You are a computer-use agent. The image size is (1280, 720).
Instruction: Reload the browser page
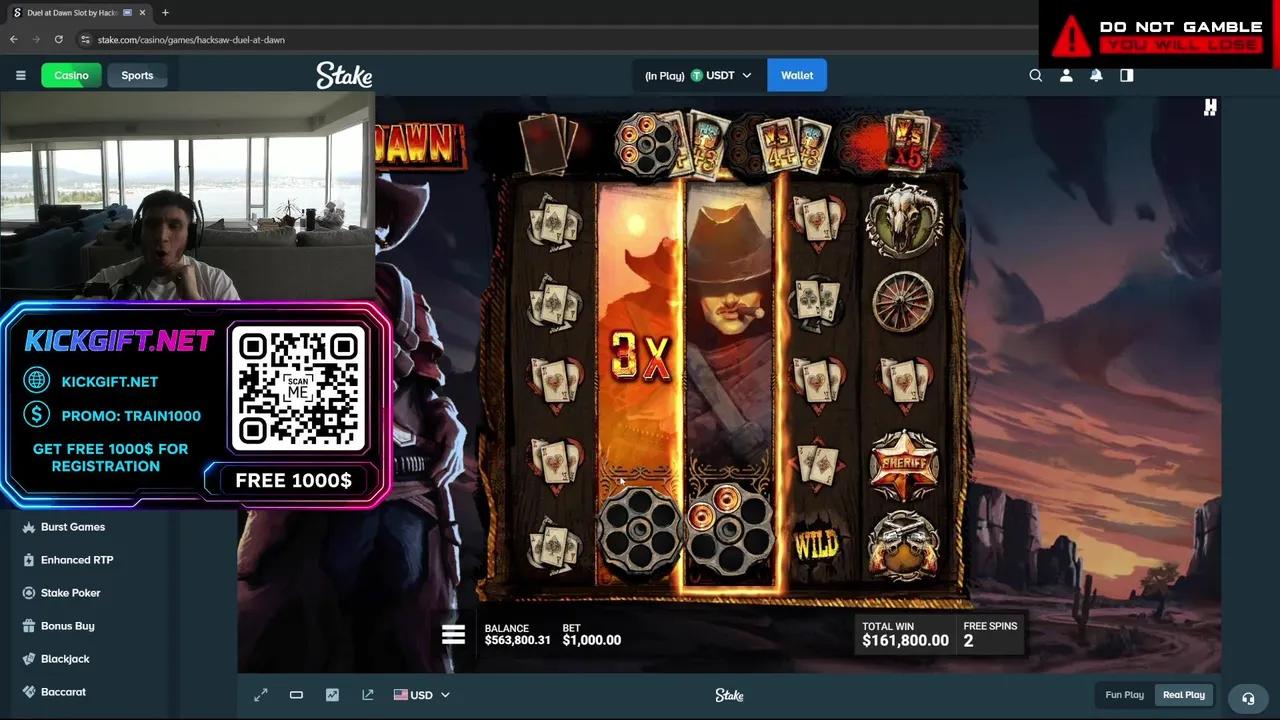pyautogui.click(x=59, y=39)
